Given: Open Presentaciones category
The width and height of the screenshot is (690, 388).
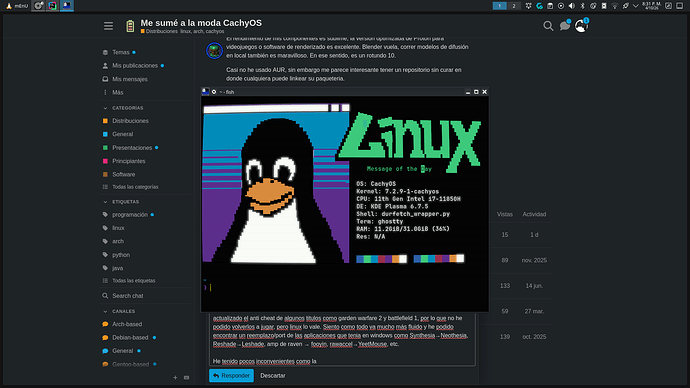Looking at the screenshot, I should click(132, 148).
